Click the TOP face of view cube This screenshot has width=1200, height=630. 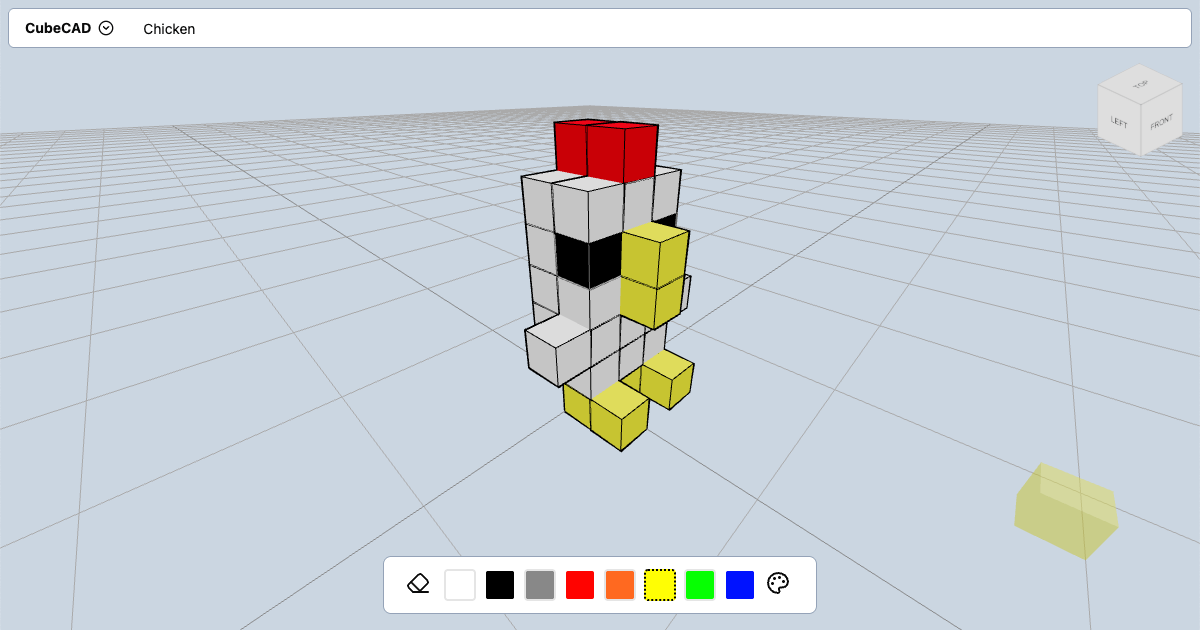click(1140, 85)
